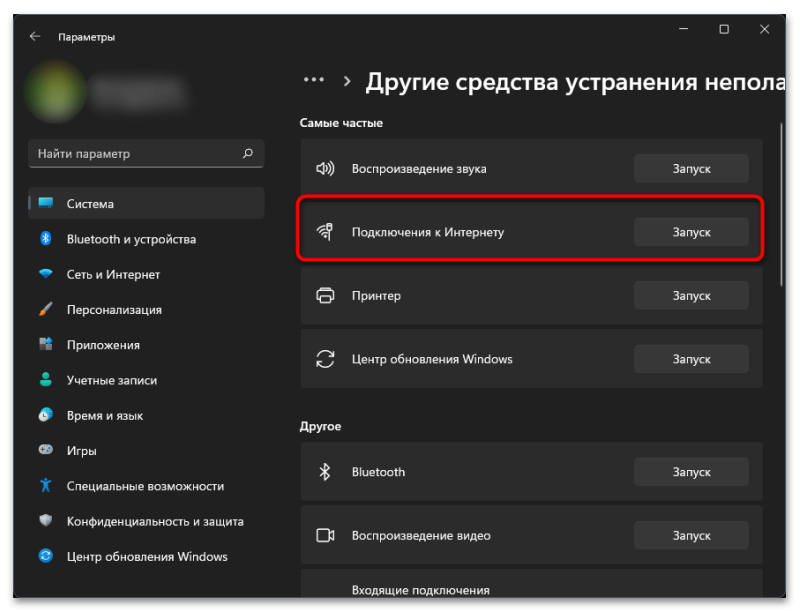Click the sync icon for Центр обновления Windows troubleshooter
The width and height of the screenshot is (800, 612).
pos(325,359)
